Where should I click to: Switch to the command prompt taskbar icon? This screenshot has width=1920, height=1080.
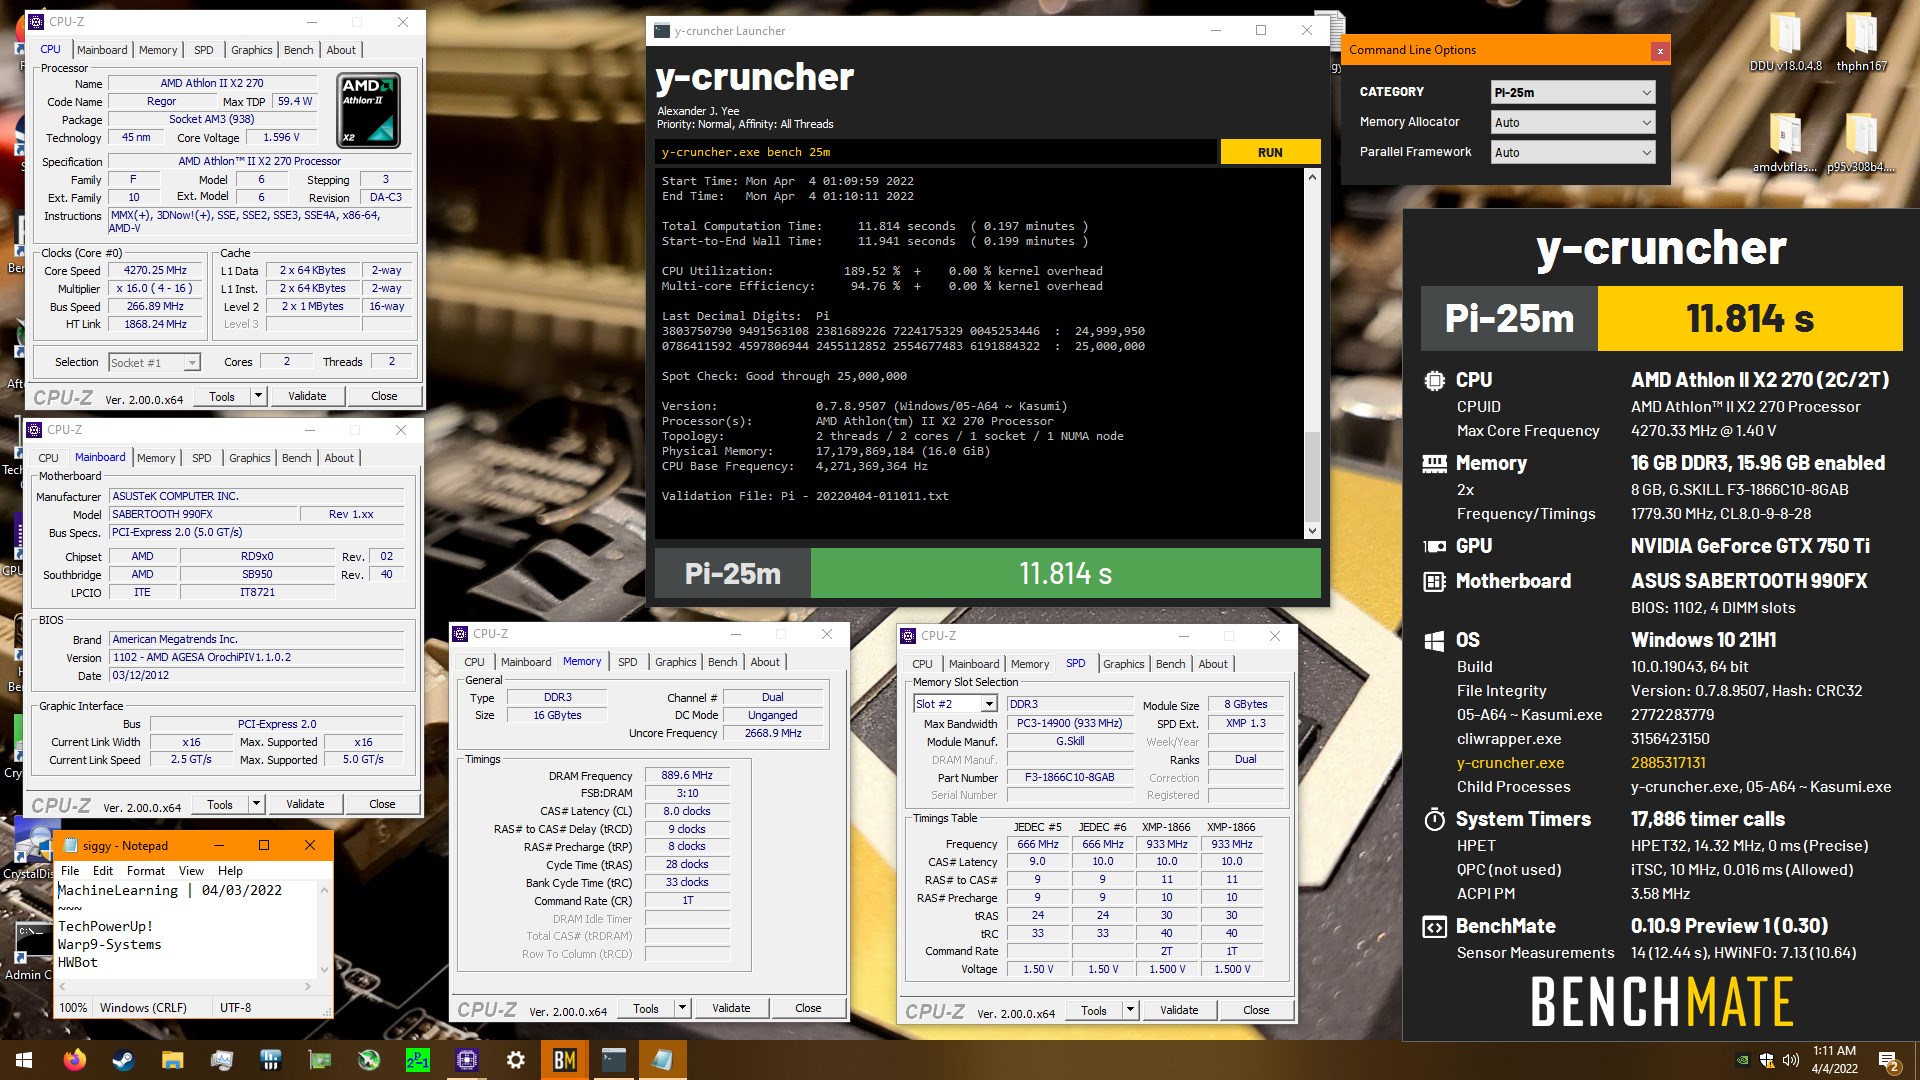[614, 1060]
